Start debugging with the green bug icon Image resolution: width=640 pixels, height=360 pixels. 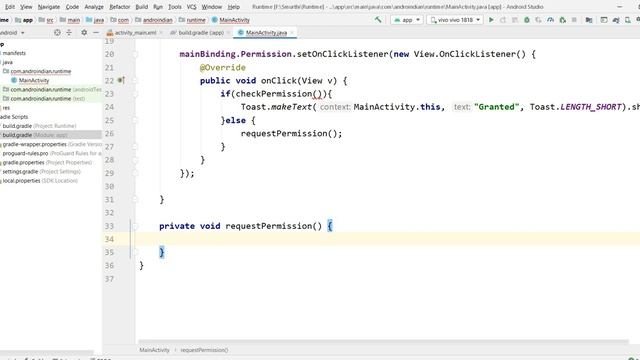[x=527, y=20]
